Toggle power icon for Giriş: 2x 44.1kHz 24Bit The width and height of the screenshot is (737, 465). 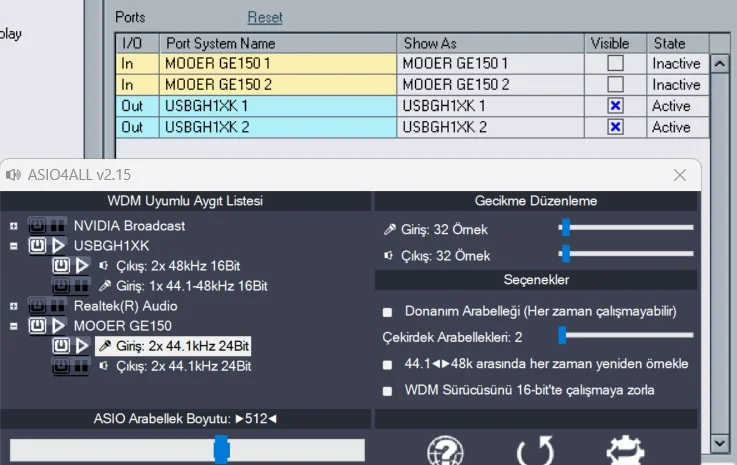62,346
